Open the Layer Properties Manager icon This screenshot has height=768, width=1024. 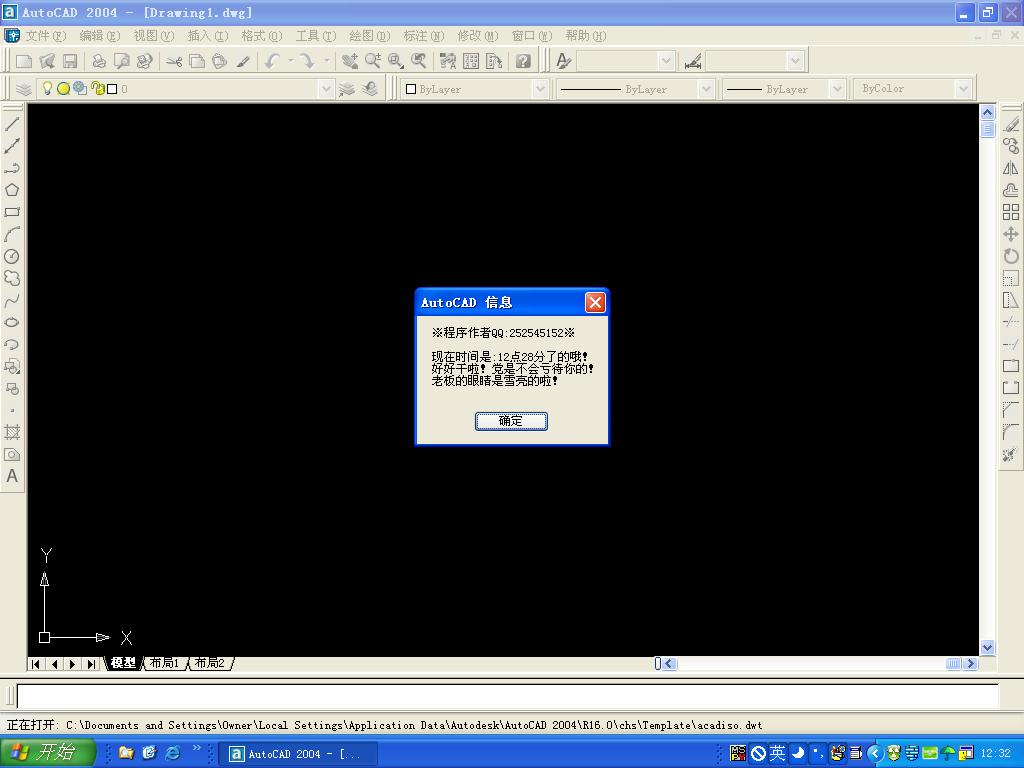[24, 88]
